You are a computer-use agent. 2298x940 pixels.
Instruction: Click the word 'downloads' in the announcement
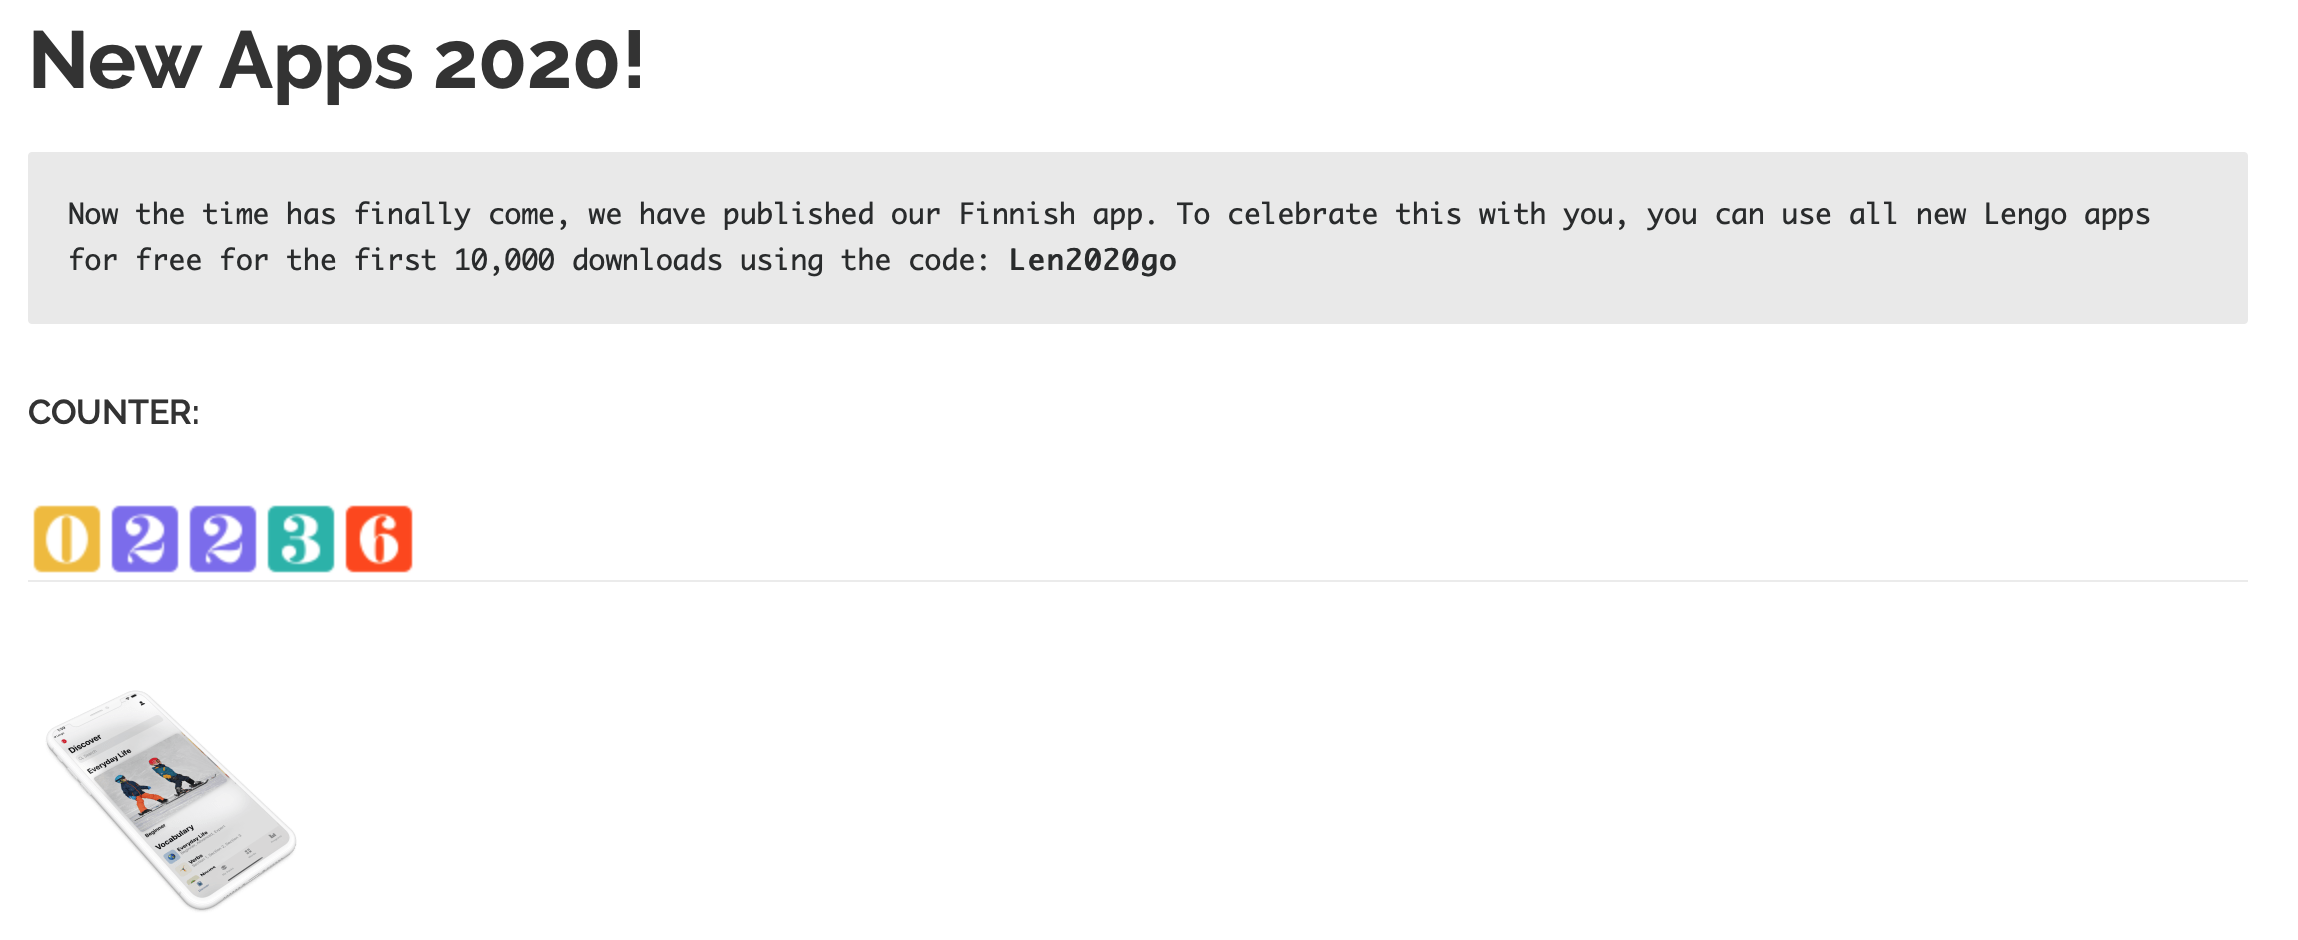647,260
